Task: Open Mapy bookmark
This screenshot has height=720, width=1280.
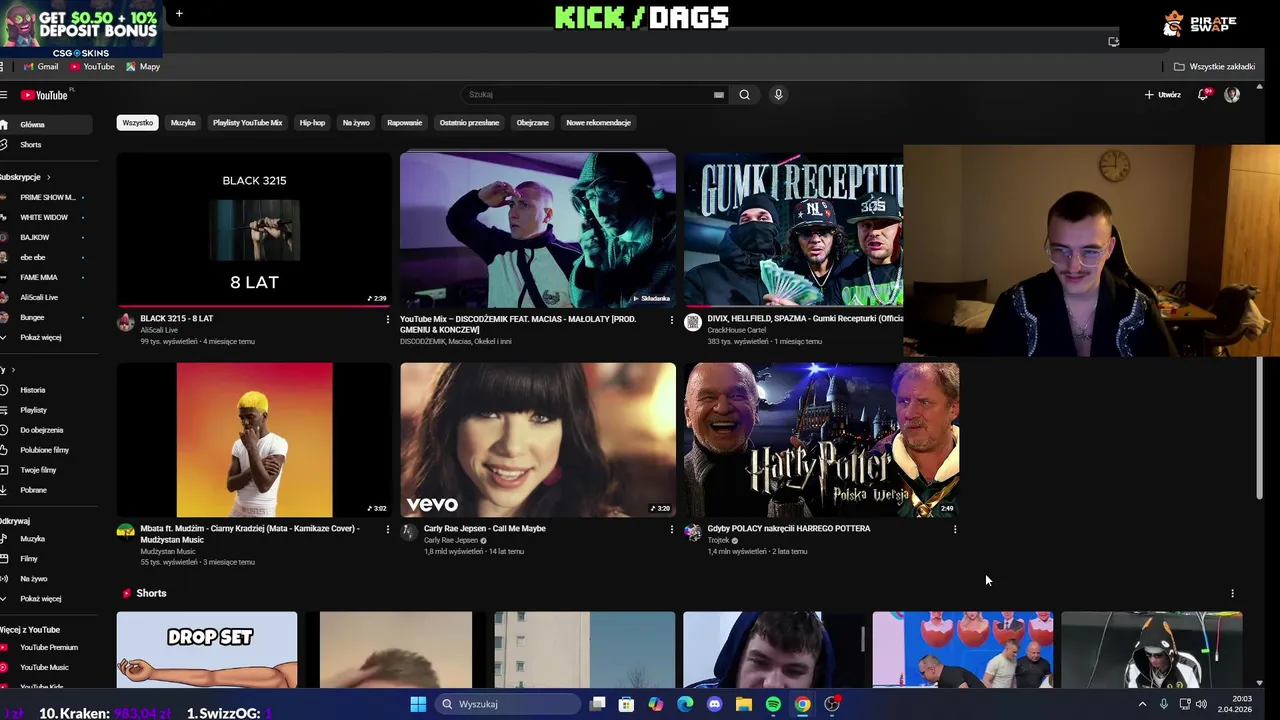Action: tap(143, 67)
